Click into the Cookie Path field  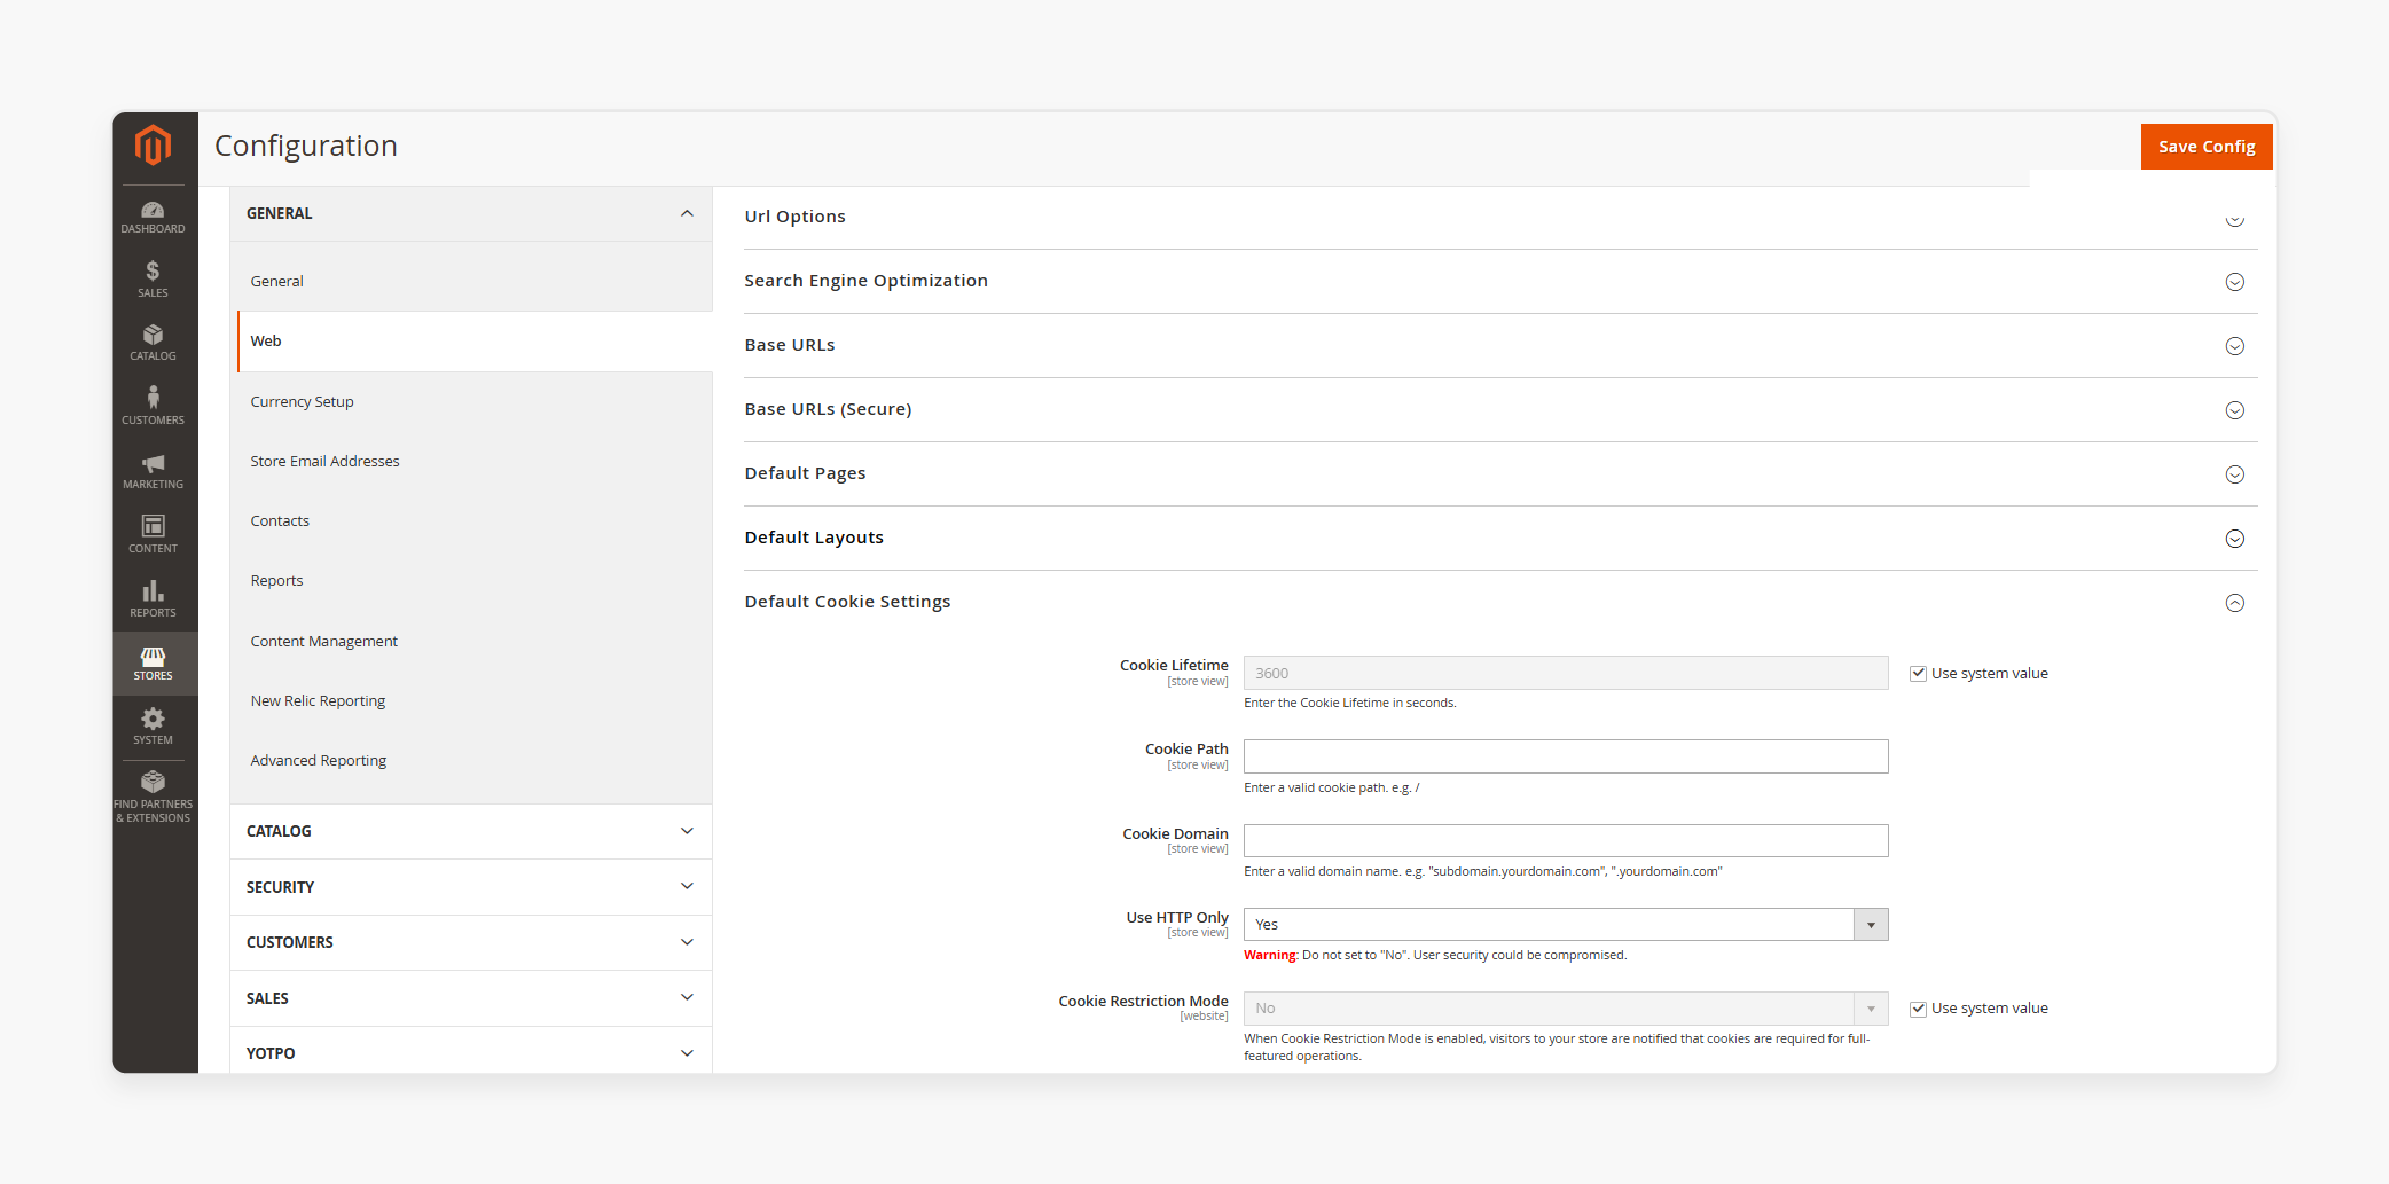1565,756
